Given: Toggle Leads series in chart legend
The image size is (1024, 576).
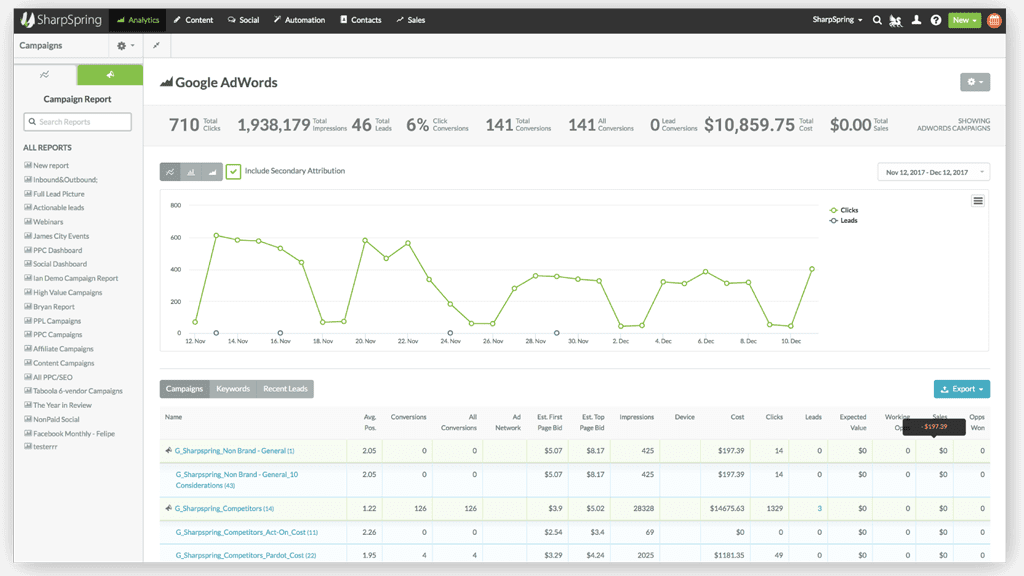Looking at the screenshot, I should [x=843, y=221].
